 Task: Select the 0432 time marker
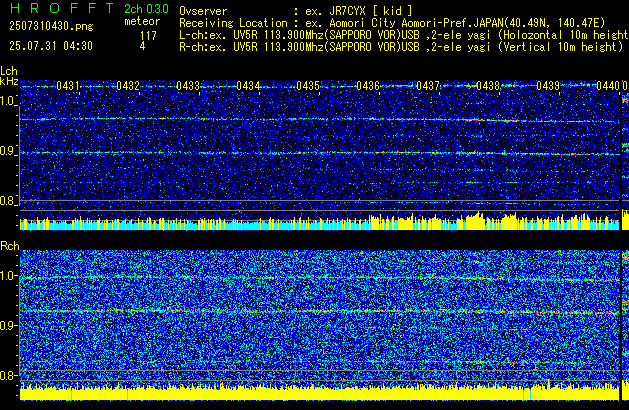(128, 86)
